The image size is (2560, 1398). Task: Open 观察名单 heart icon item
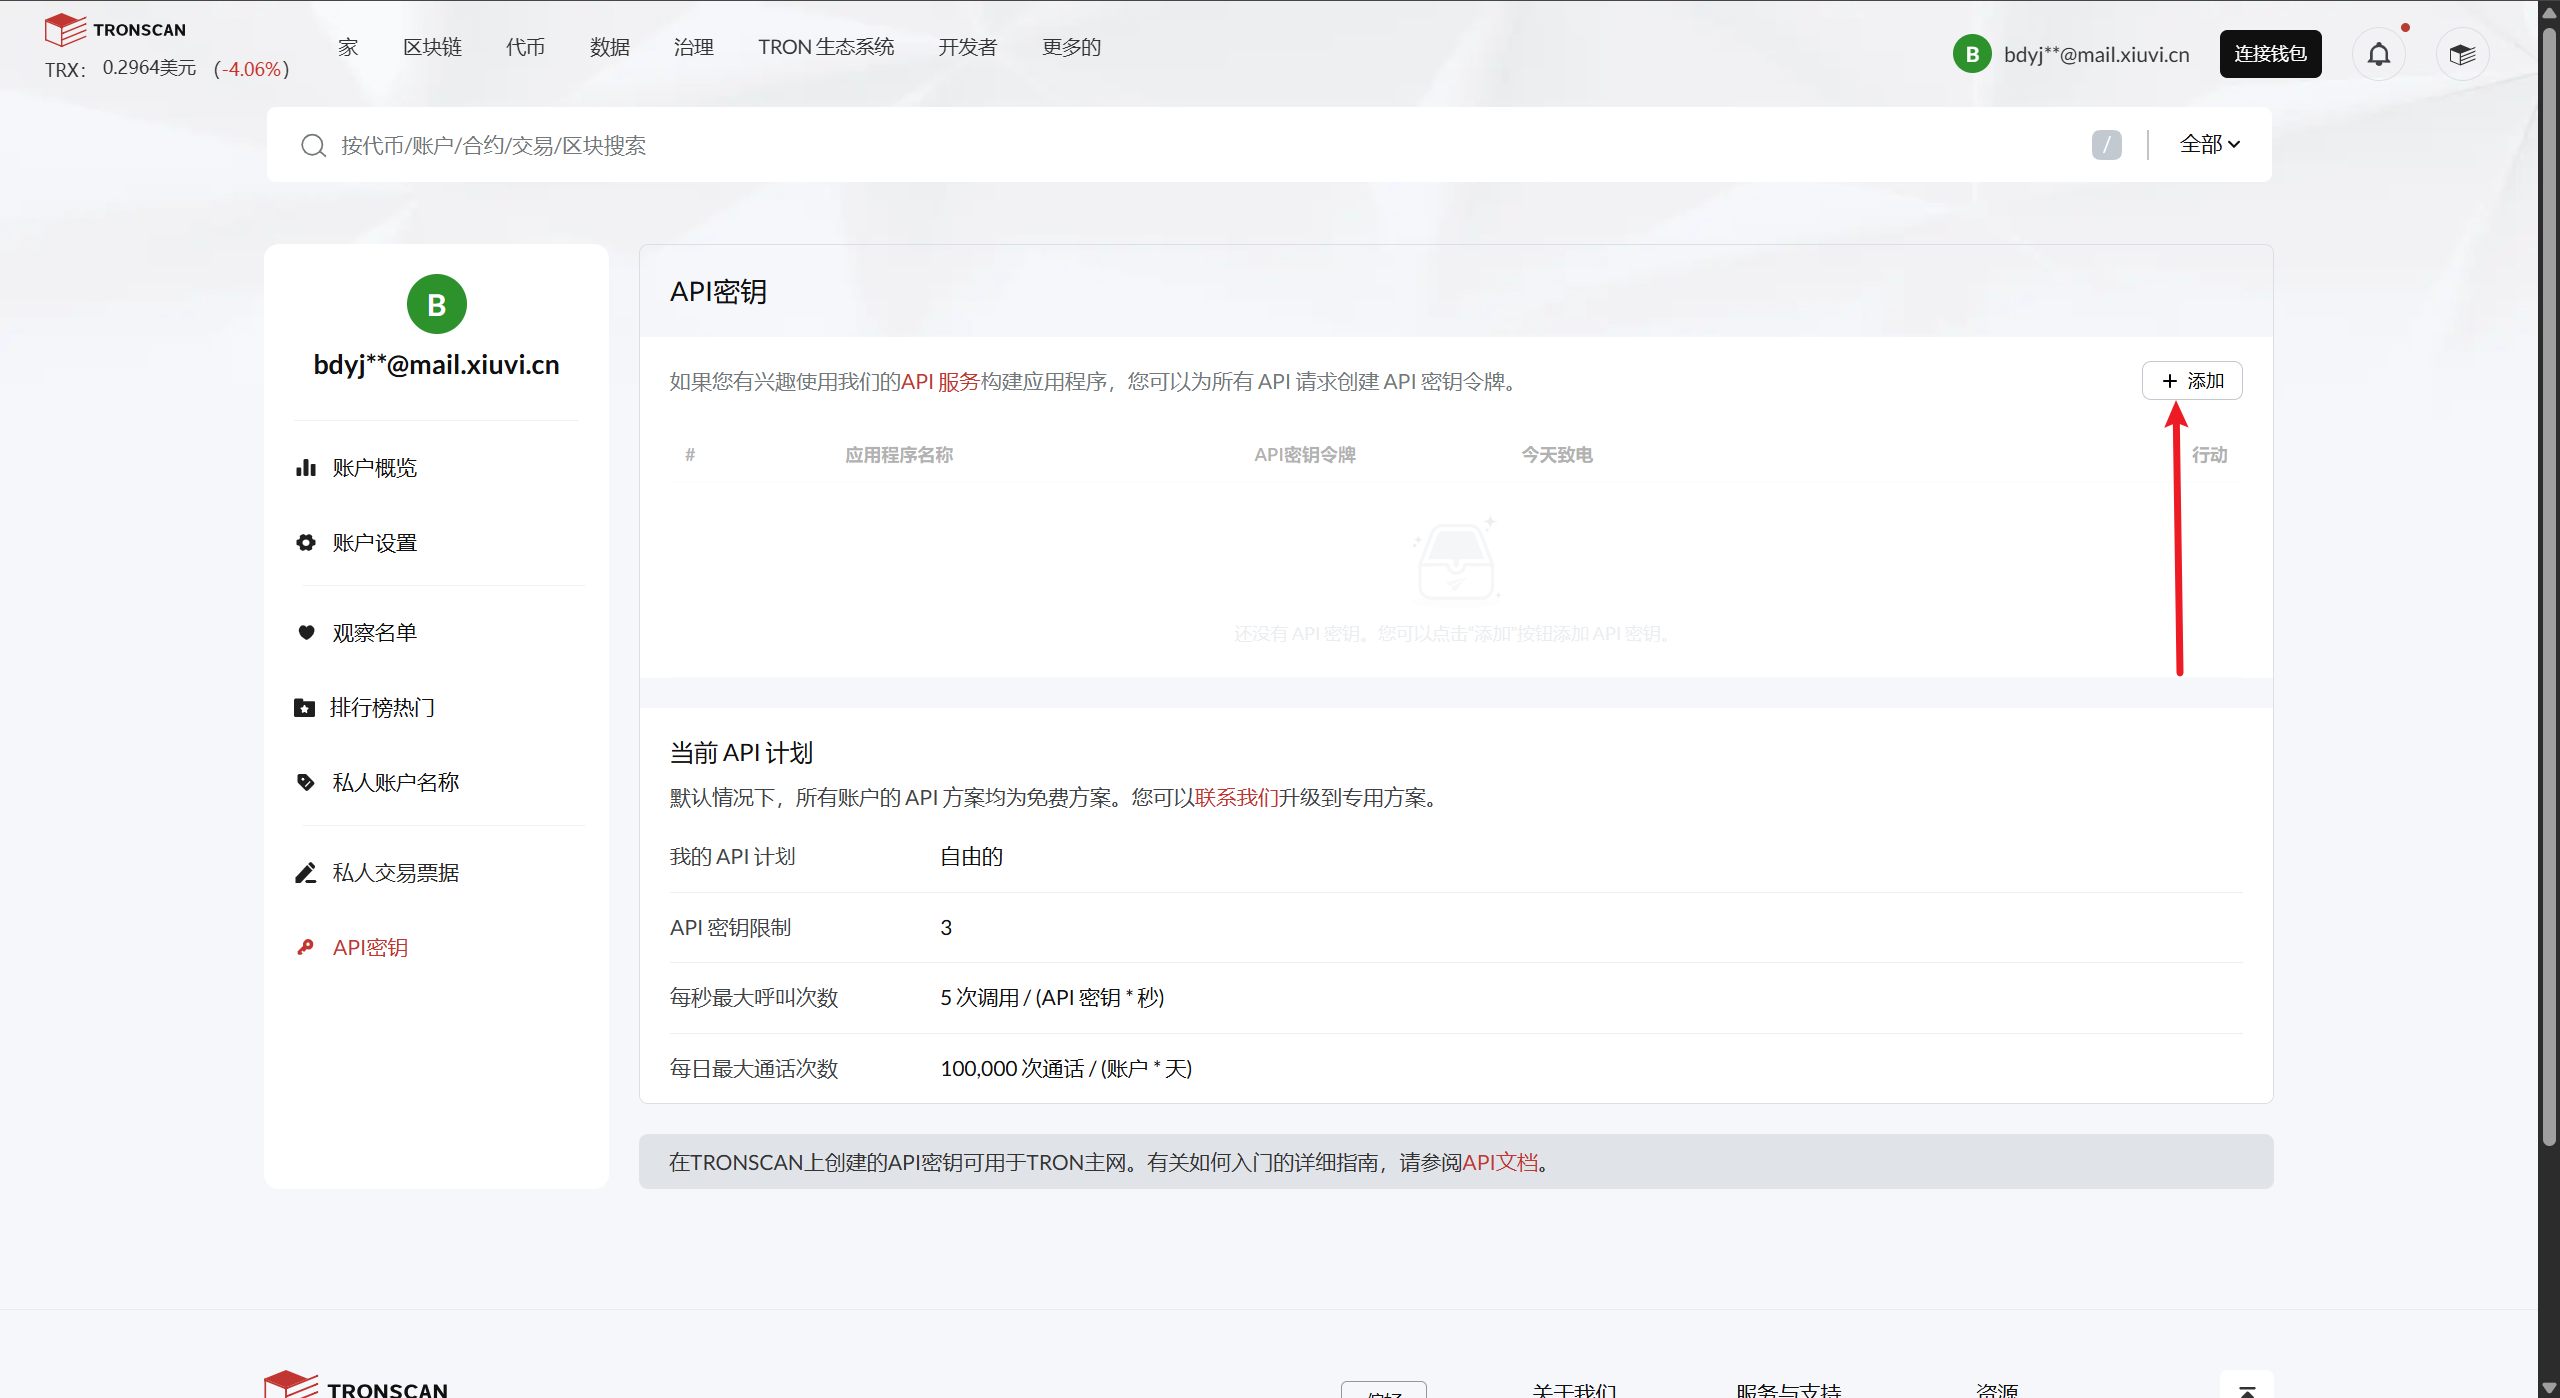pos(306,633)
